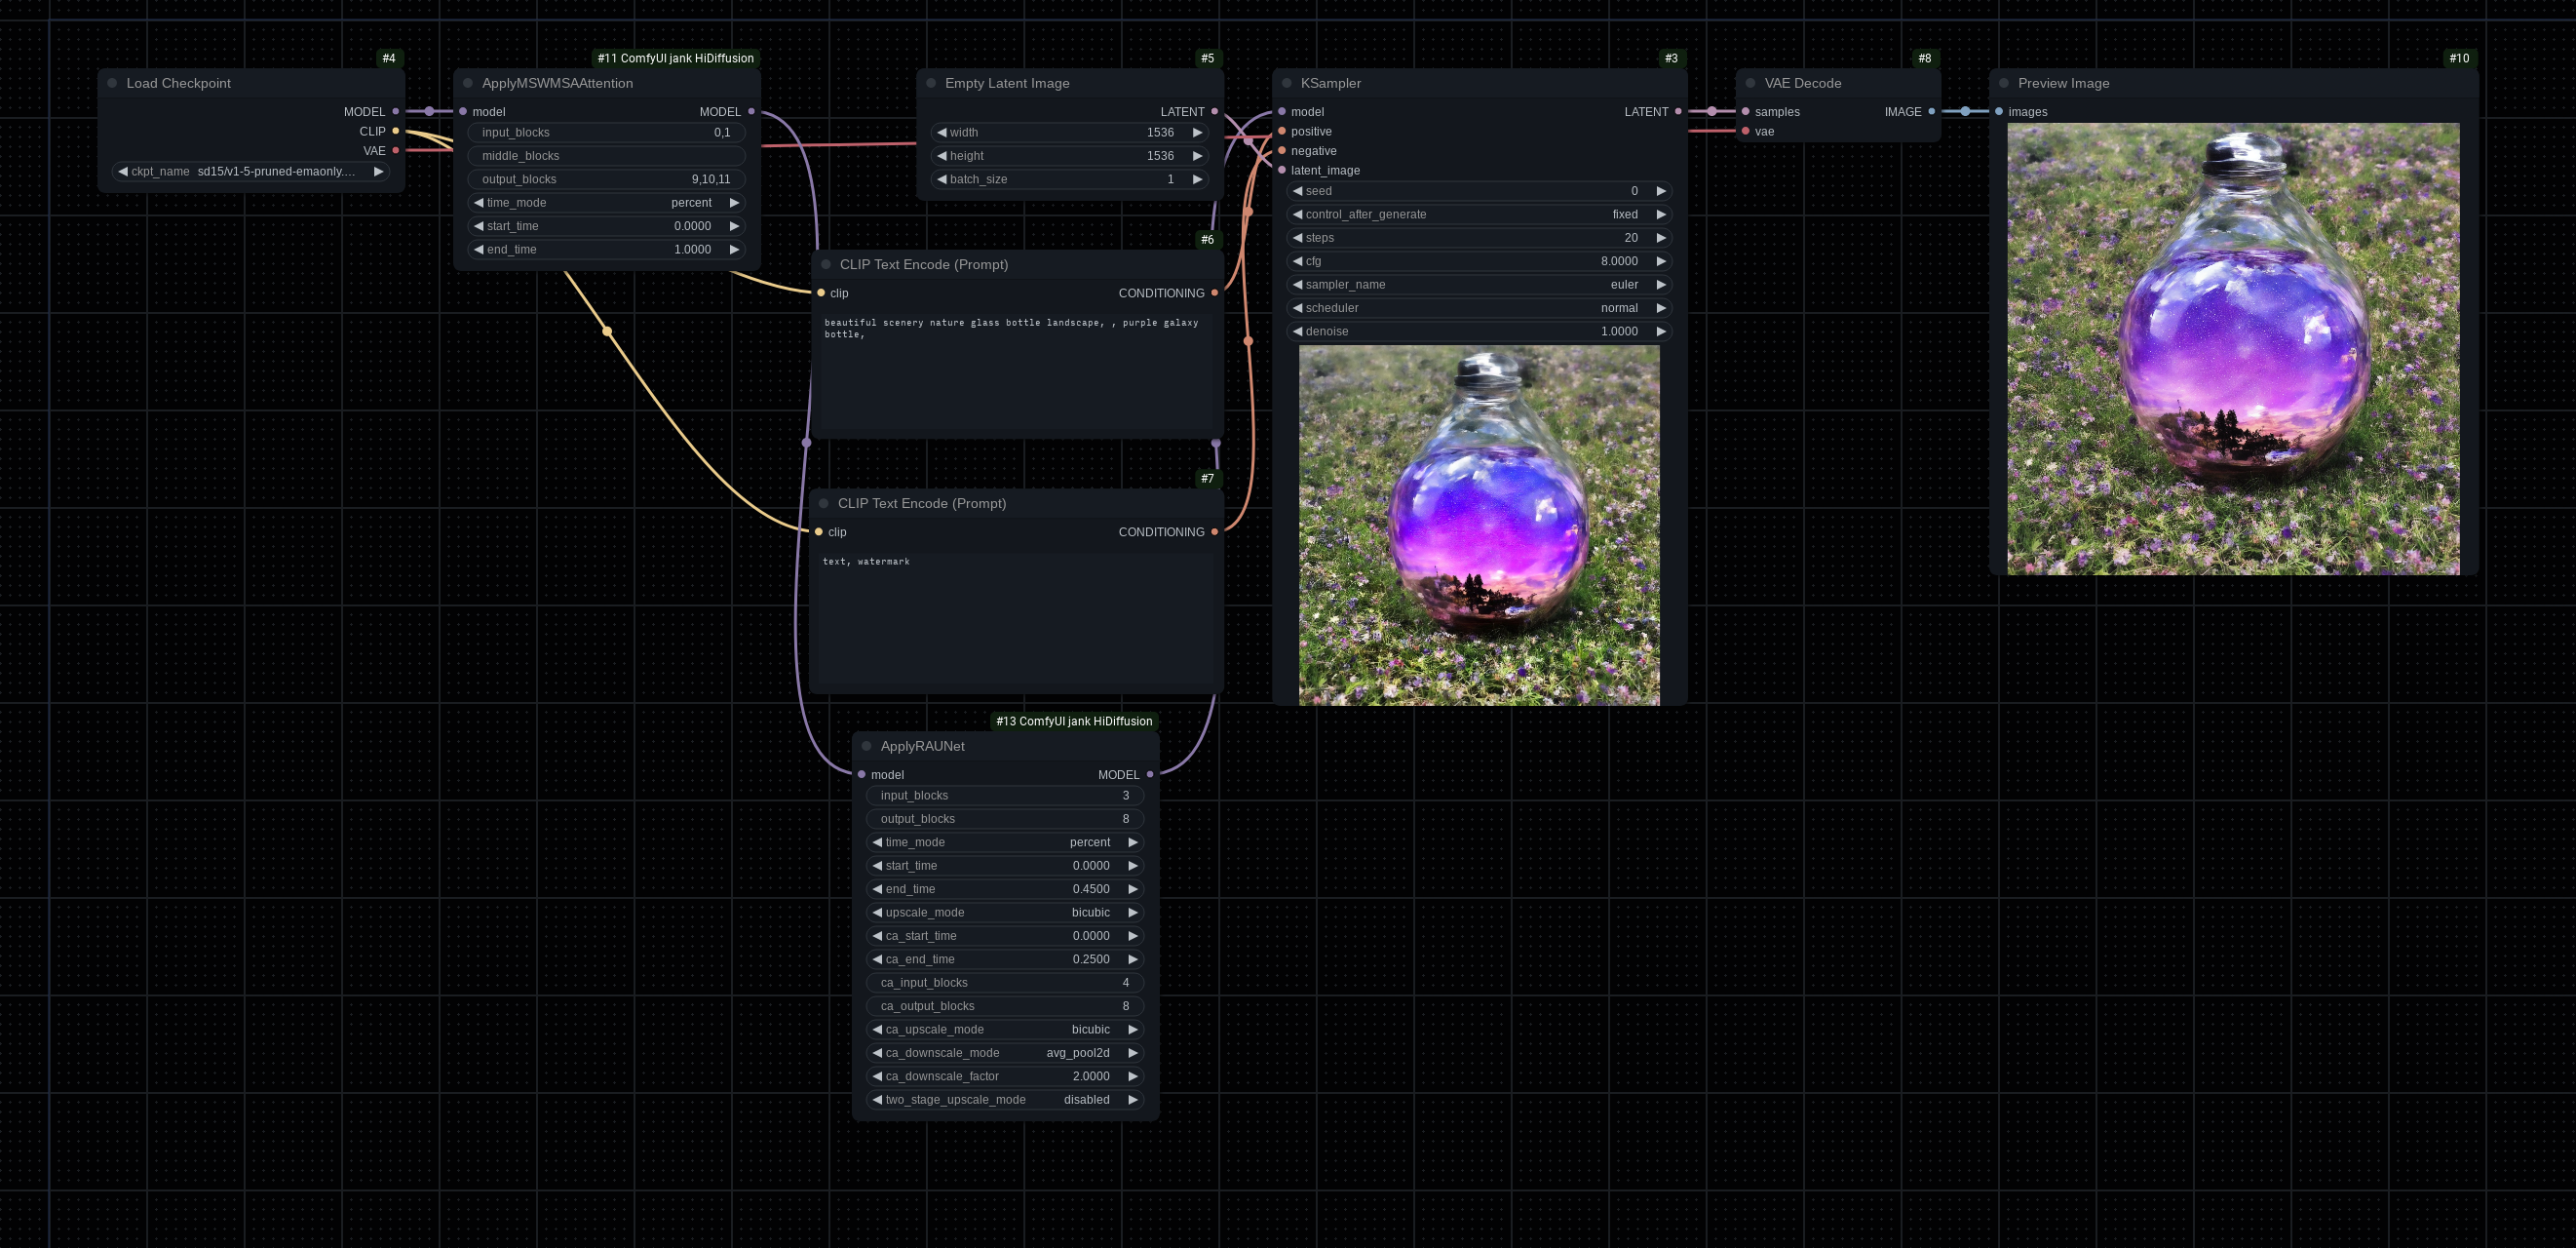Decrease ca_end_time with left arrow
The height and width of the screenshot is (1248, 2576).
tap(877, 959)
